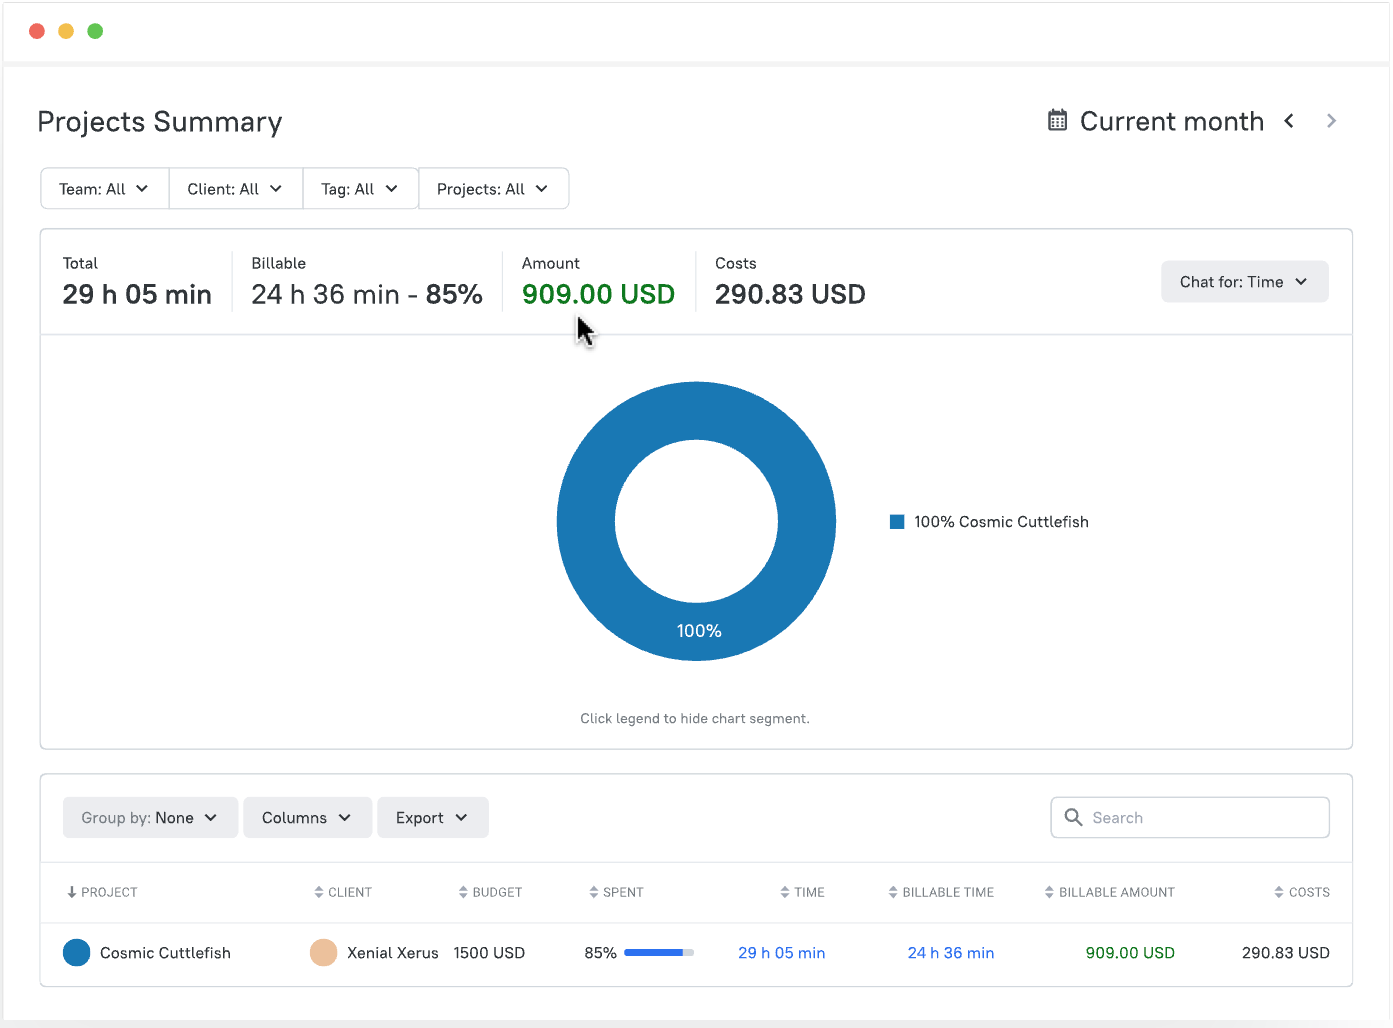Go to previous month with left chevron
Image resolution: width=1393 pixels, height=1028 pixels.
click(1289, 121)
